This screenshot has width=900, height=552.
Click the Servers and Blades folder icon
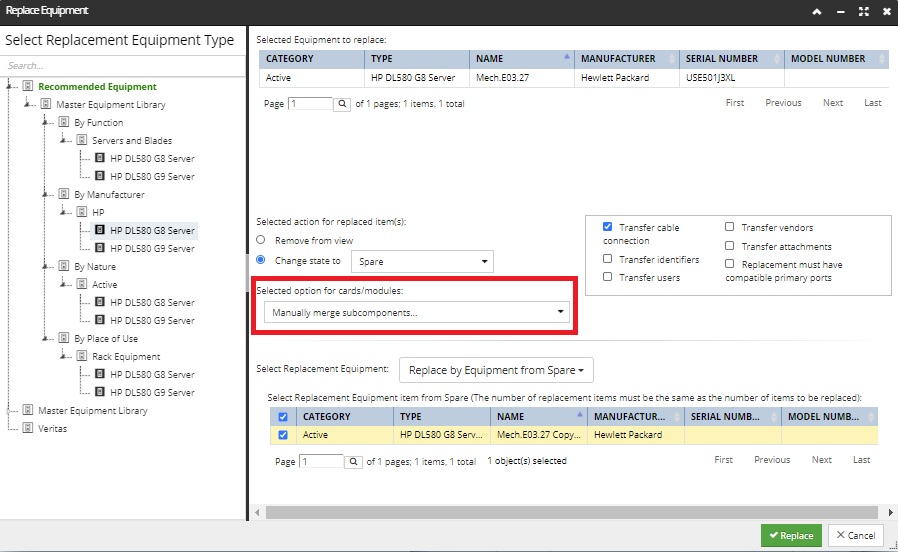pos(82,140)
